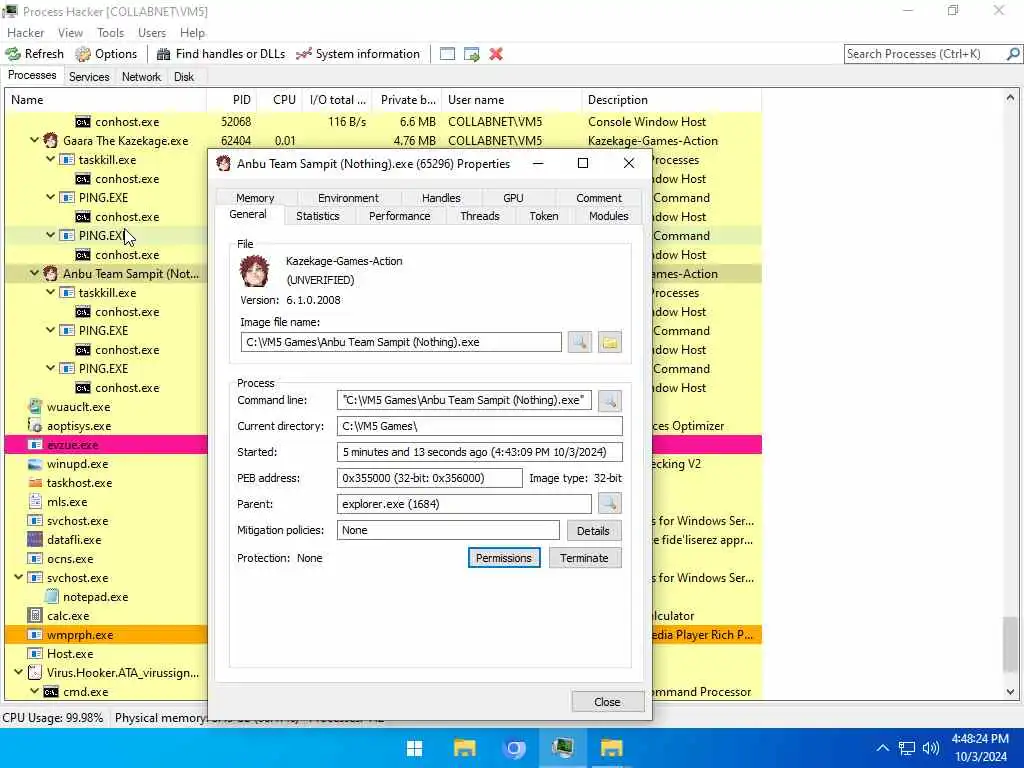Collapse the hovered PING.EXE node

pos(50,235)
